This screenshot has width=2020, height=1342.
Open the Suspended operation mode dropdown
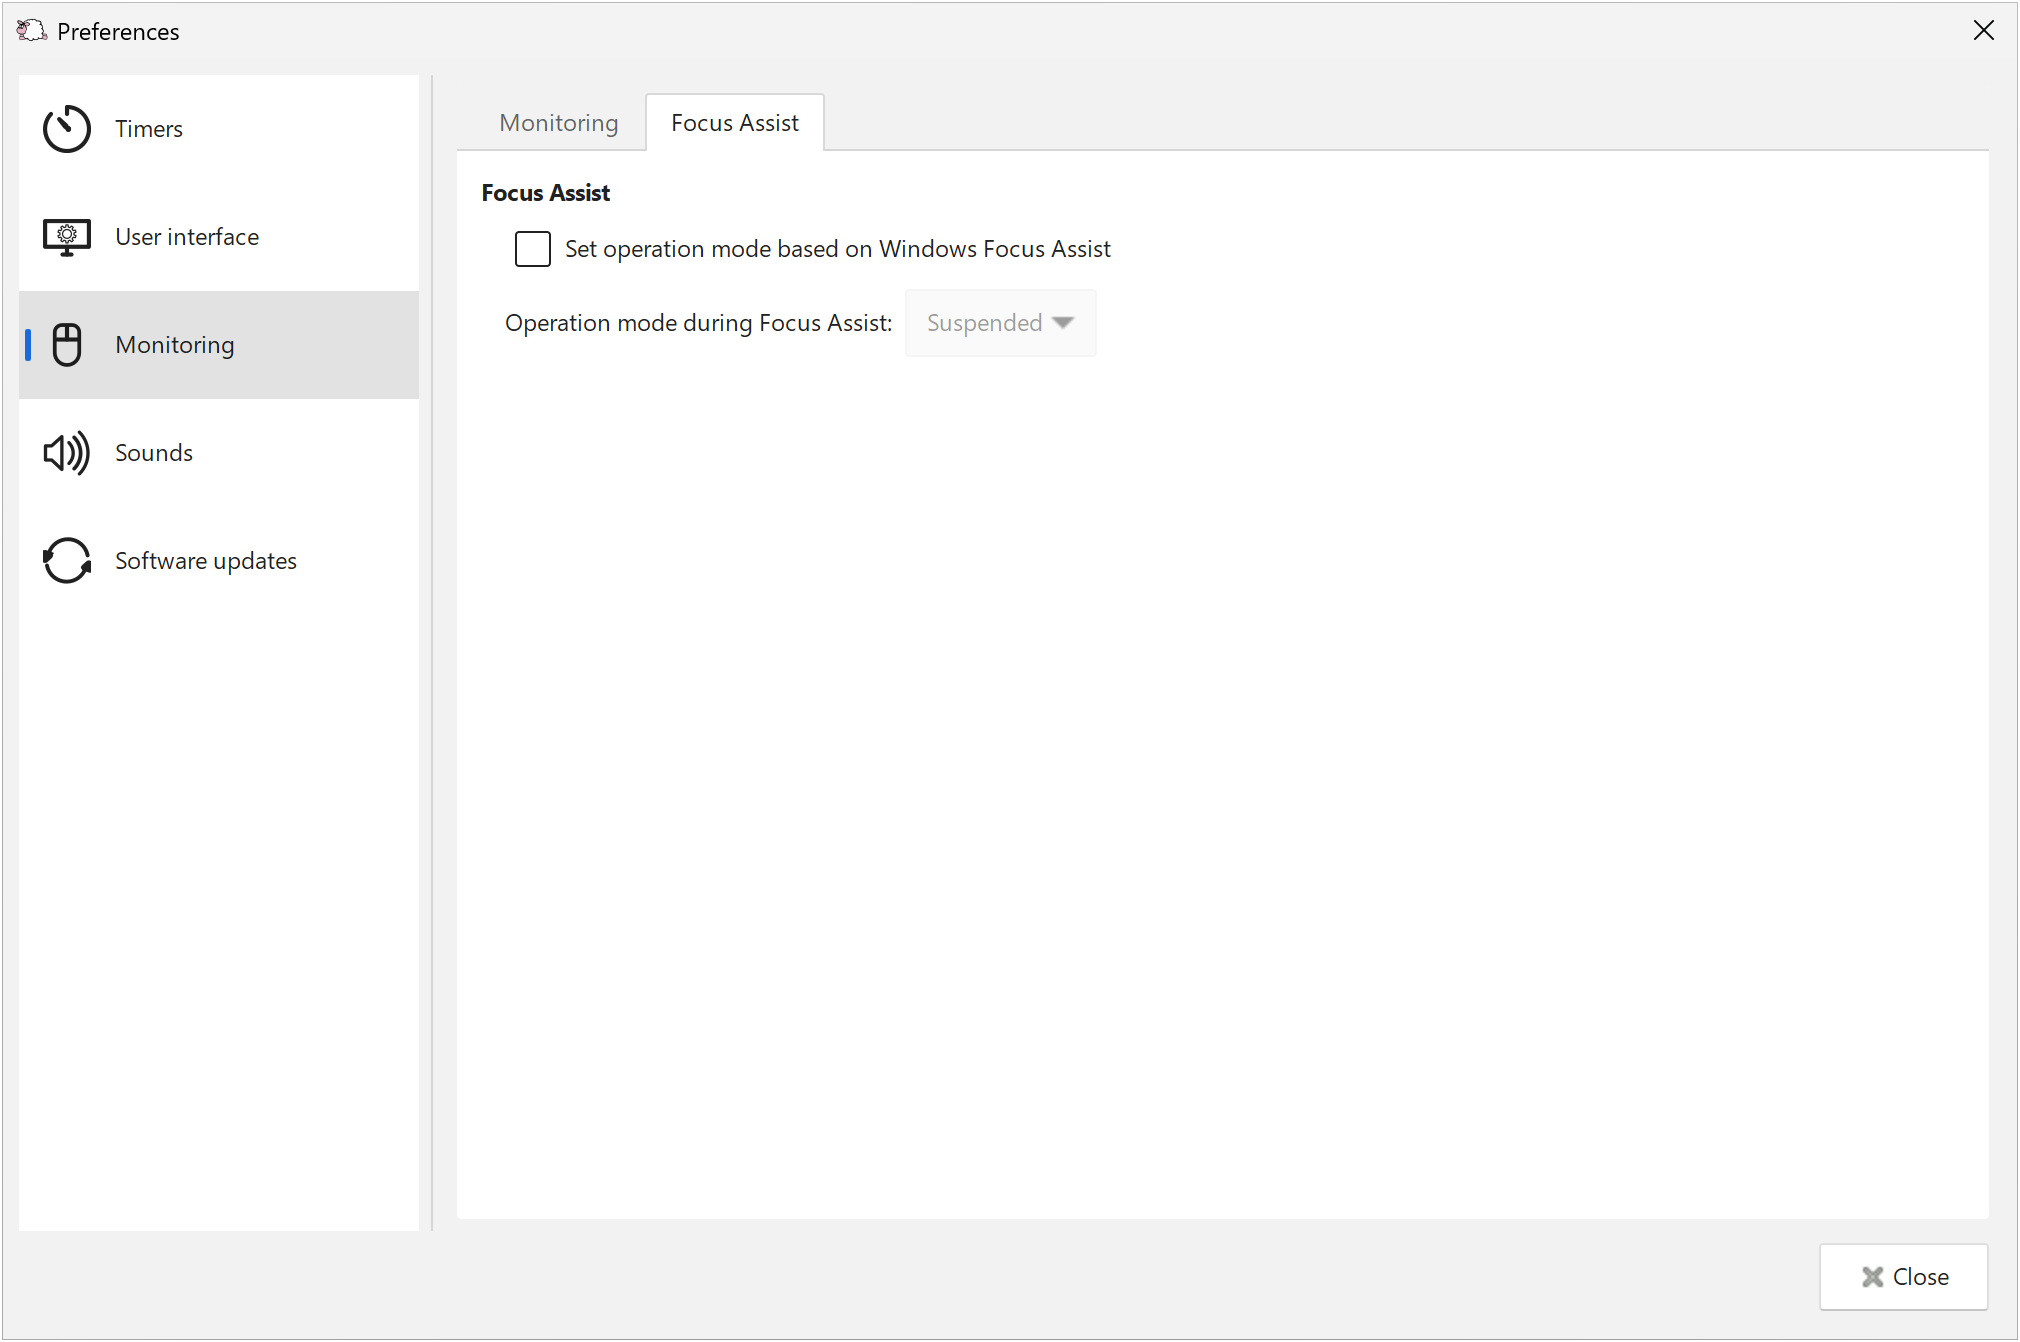coord(1001,323)
